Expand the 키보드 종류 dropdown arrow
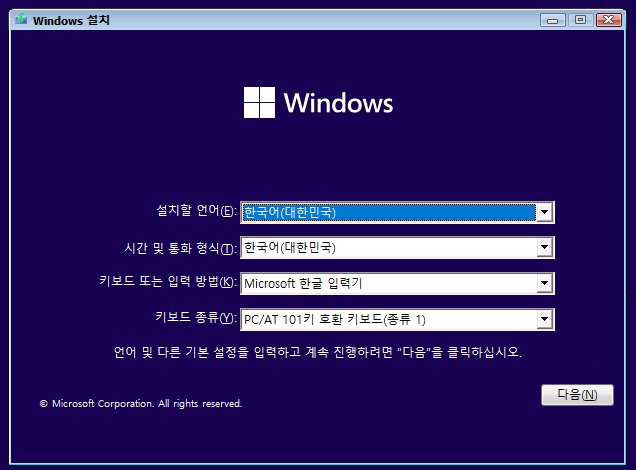Image resolution: width=636 pixels, height=470 pixels. [x=544, y=319]
